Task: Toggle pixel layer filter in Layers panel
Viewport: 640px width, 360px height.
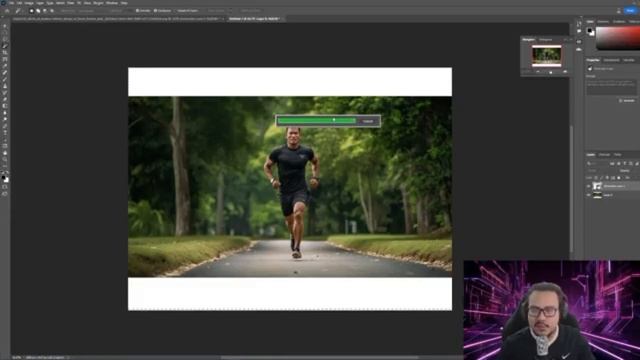Action: 612,164
